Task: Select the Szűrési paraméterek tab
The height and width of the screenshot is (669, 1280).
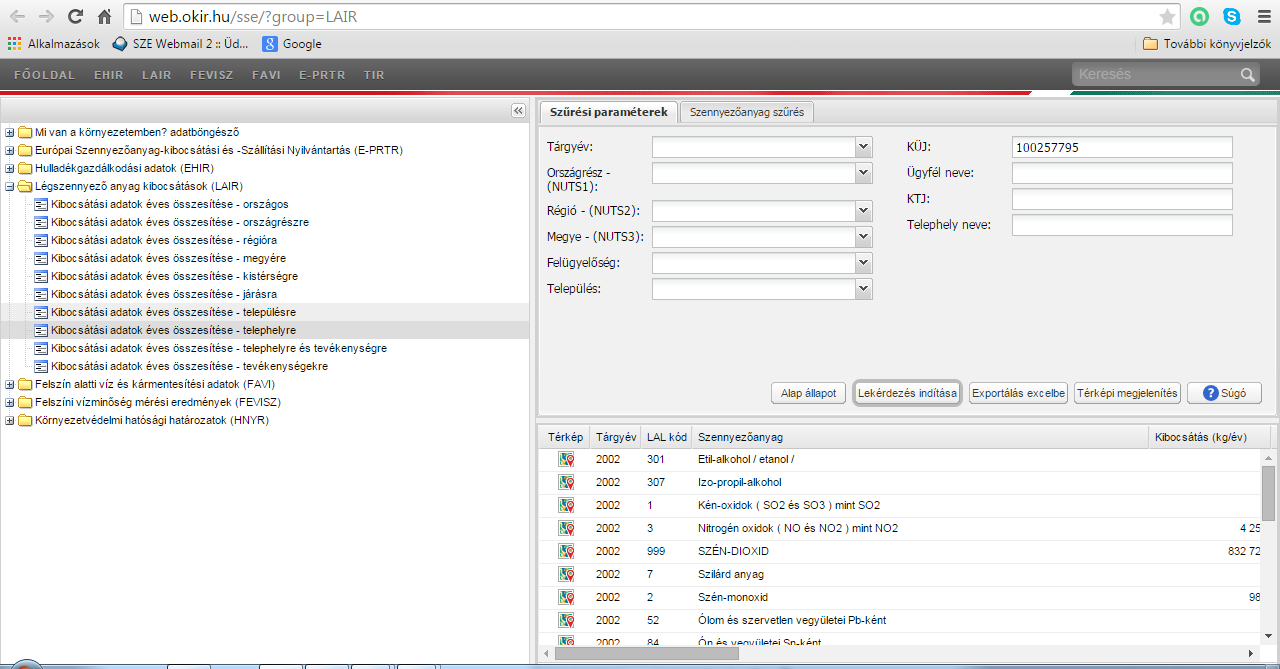Action: click(609, 112)
